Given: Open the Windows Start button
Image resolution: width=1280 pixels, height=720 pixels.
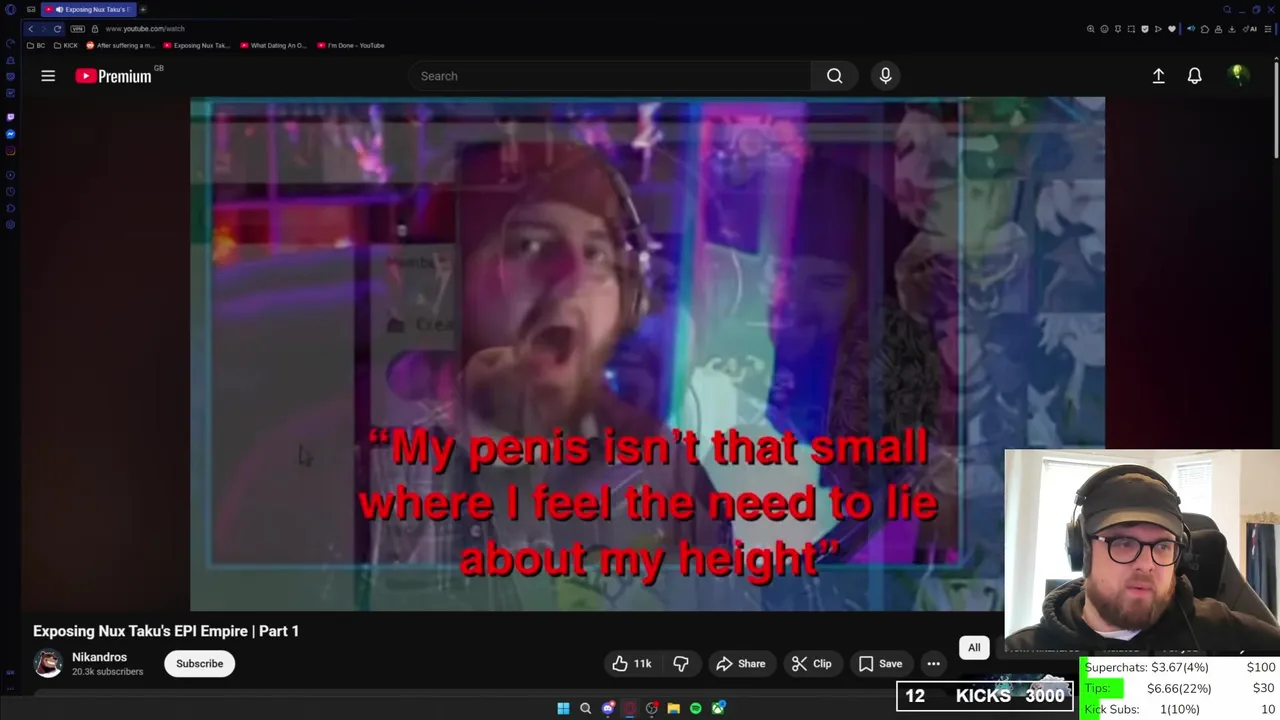Looking at the screenshot, I should 563,708.
